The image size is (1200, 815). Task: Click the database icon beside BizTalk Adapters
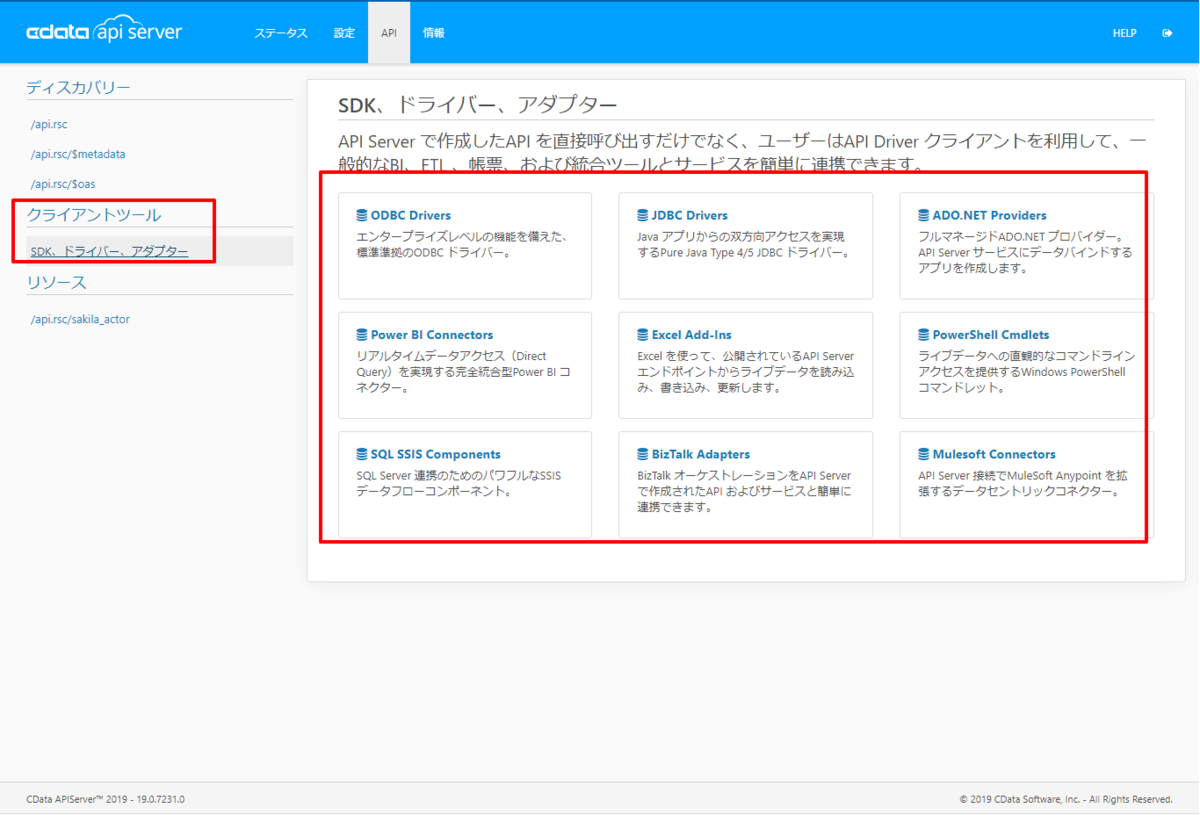click(x=643, y=454)
